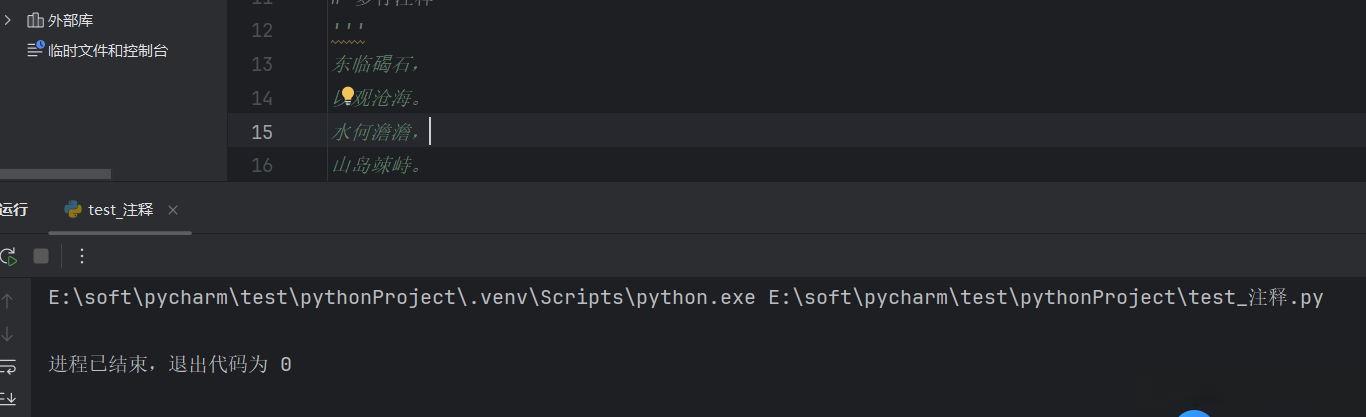This screenshot has width=1366, height=417.
Task: Toggle soft-wrap icon in run console
Action: (8, 366)
